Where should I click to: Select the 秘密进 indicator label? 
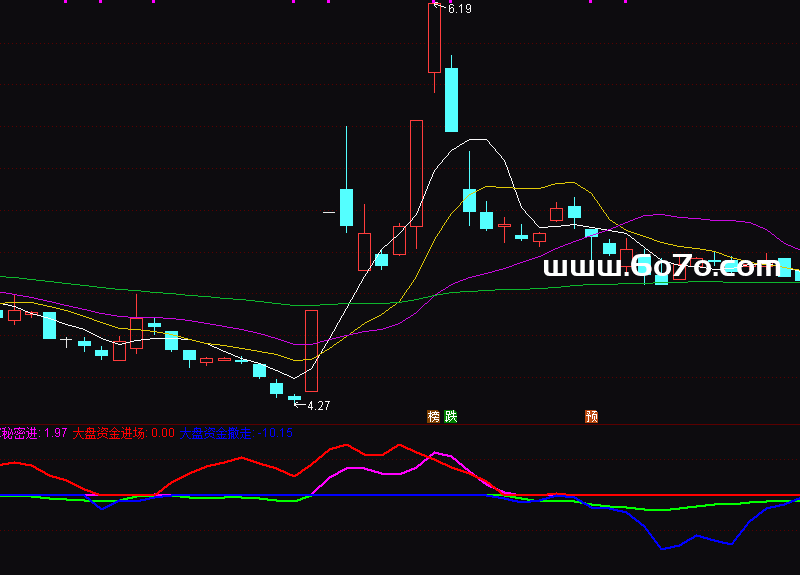tap(19, 433)
